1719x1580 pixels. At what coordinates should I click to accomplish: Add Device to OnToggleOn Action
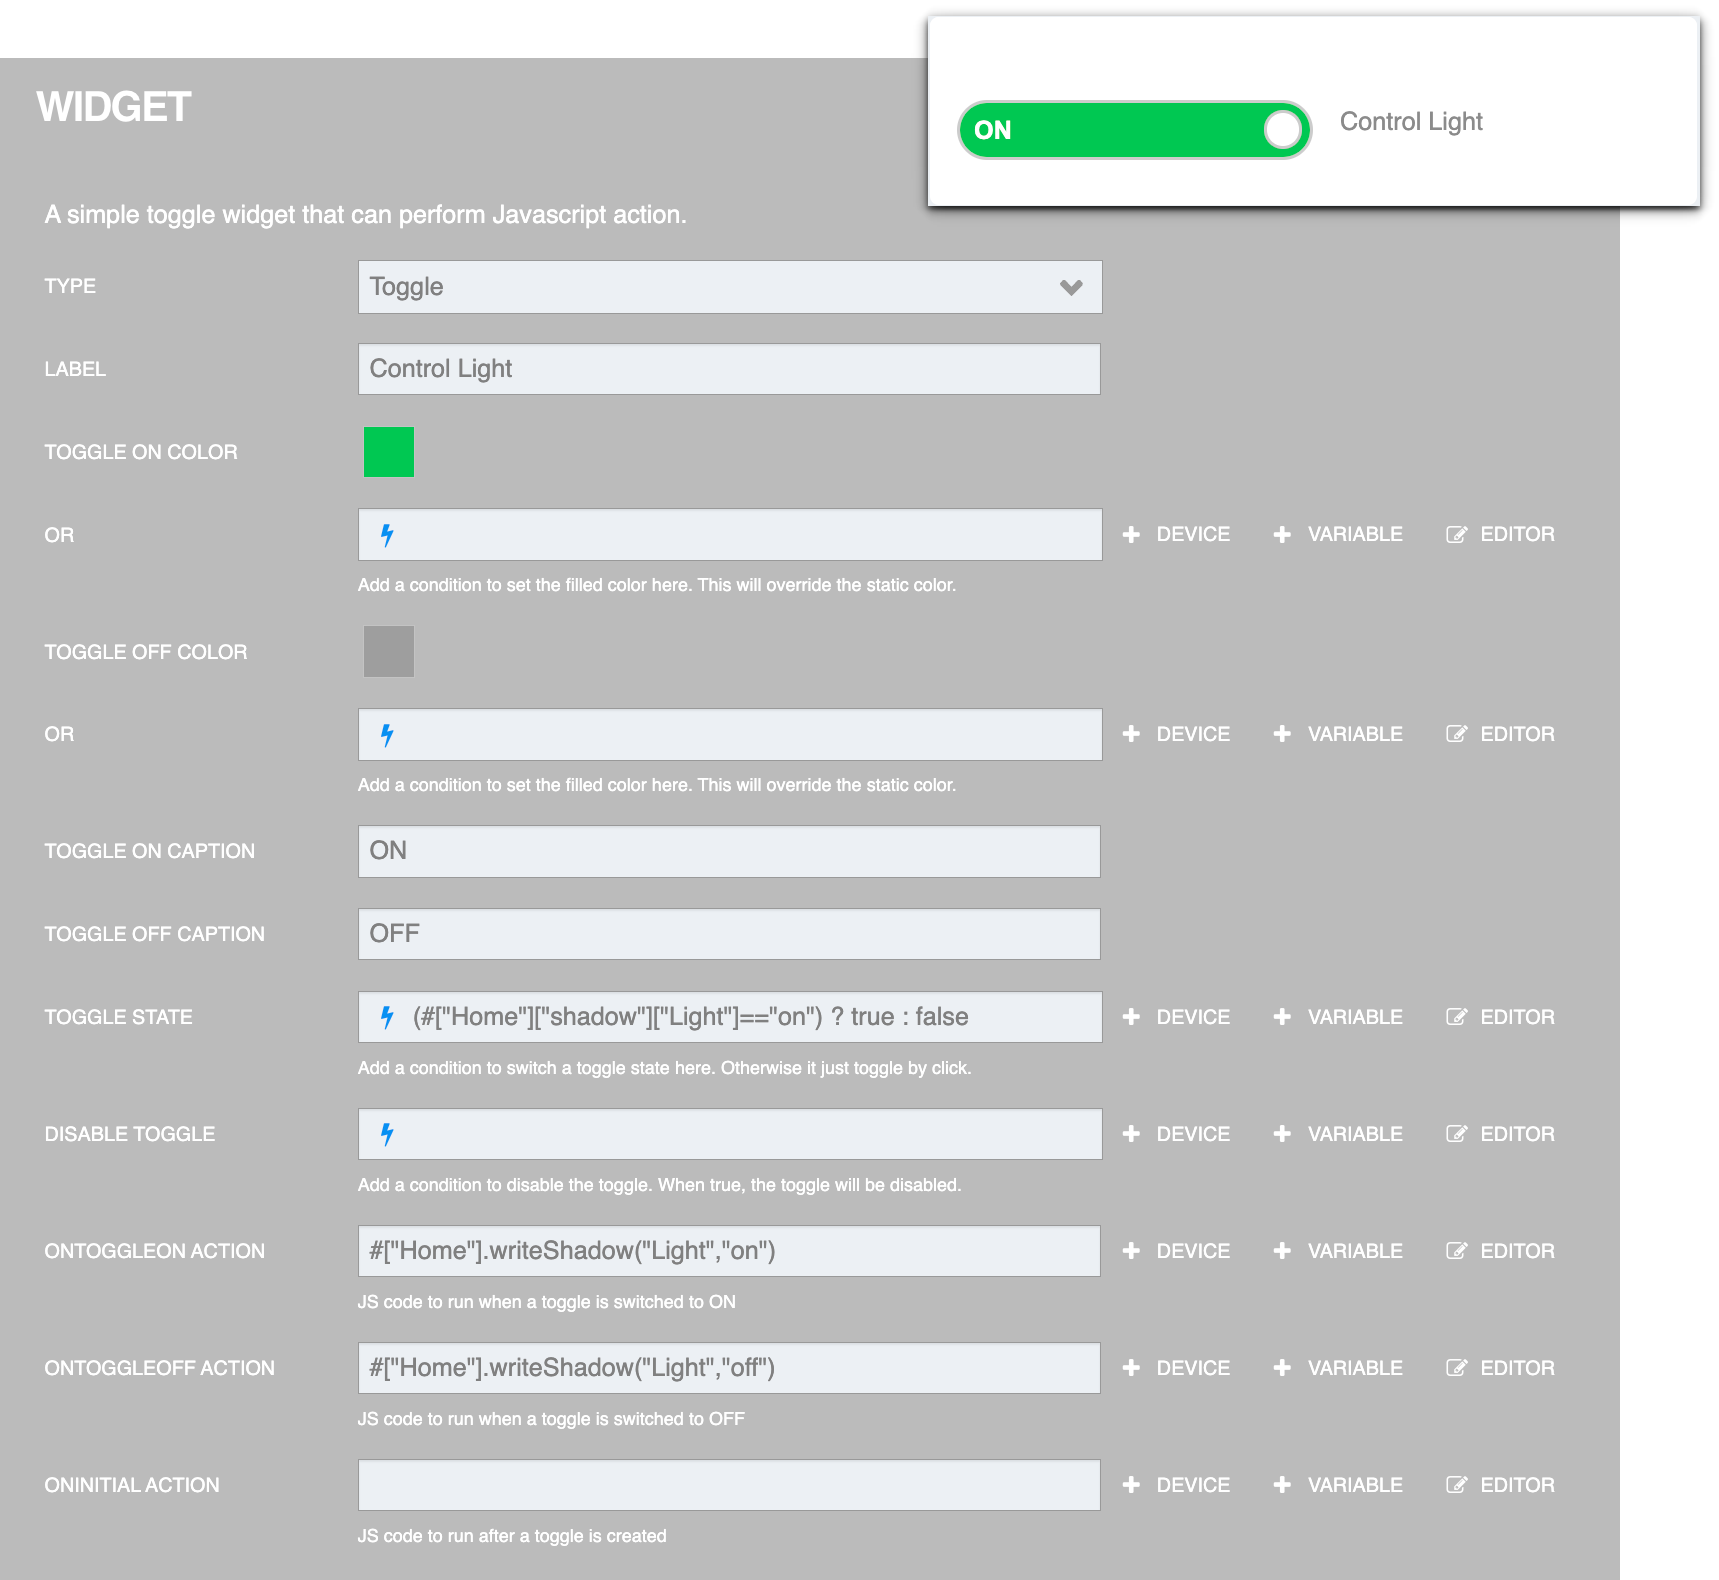[1176, 1251]
